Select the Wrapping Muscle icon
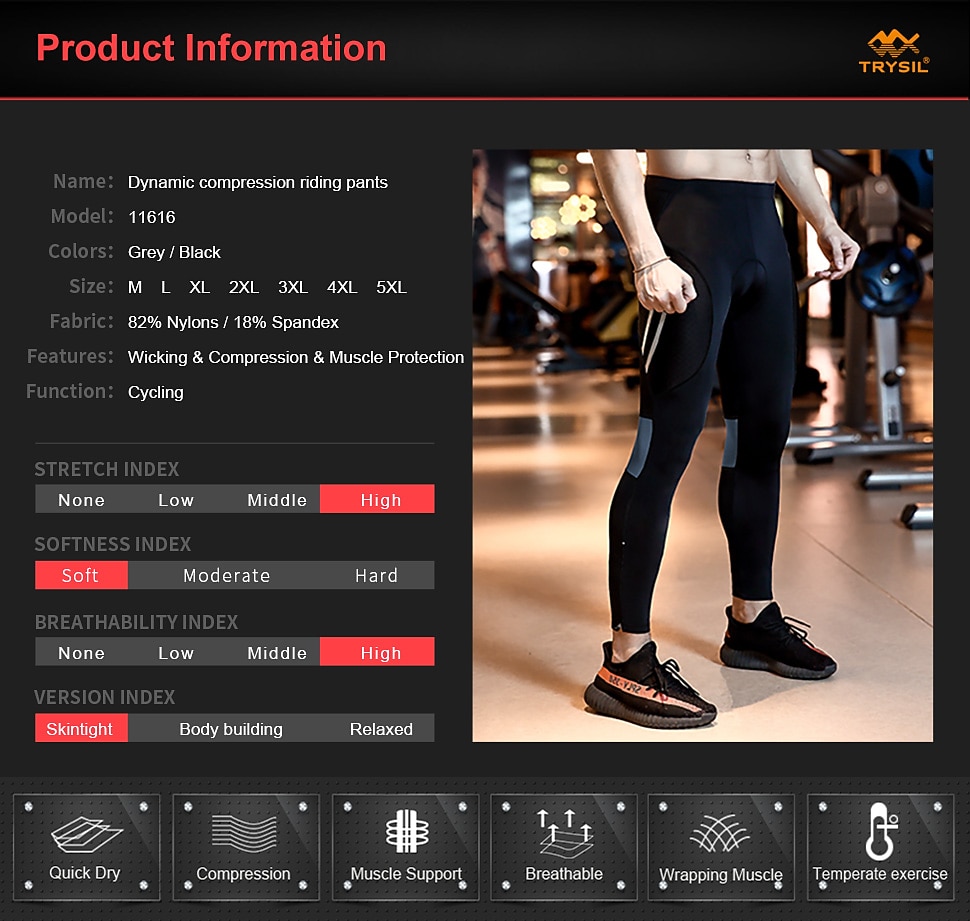This screenshot has width=970, height=921. tap(721, 846)
